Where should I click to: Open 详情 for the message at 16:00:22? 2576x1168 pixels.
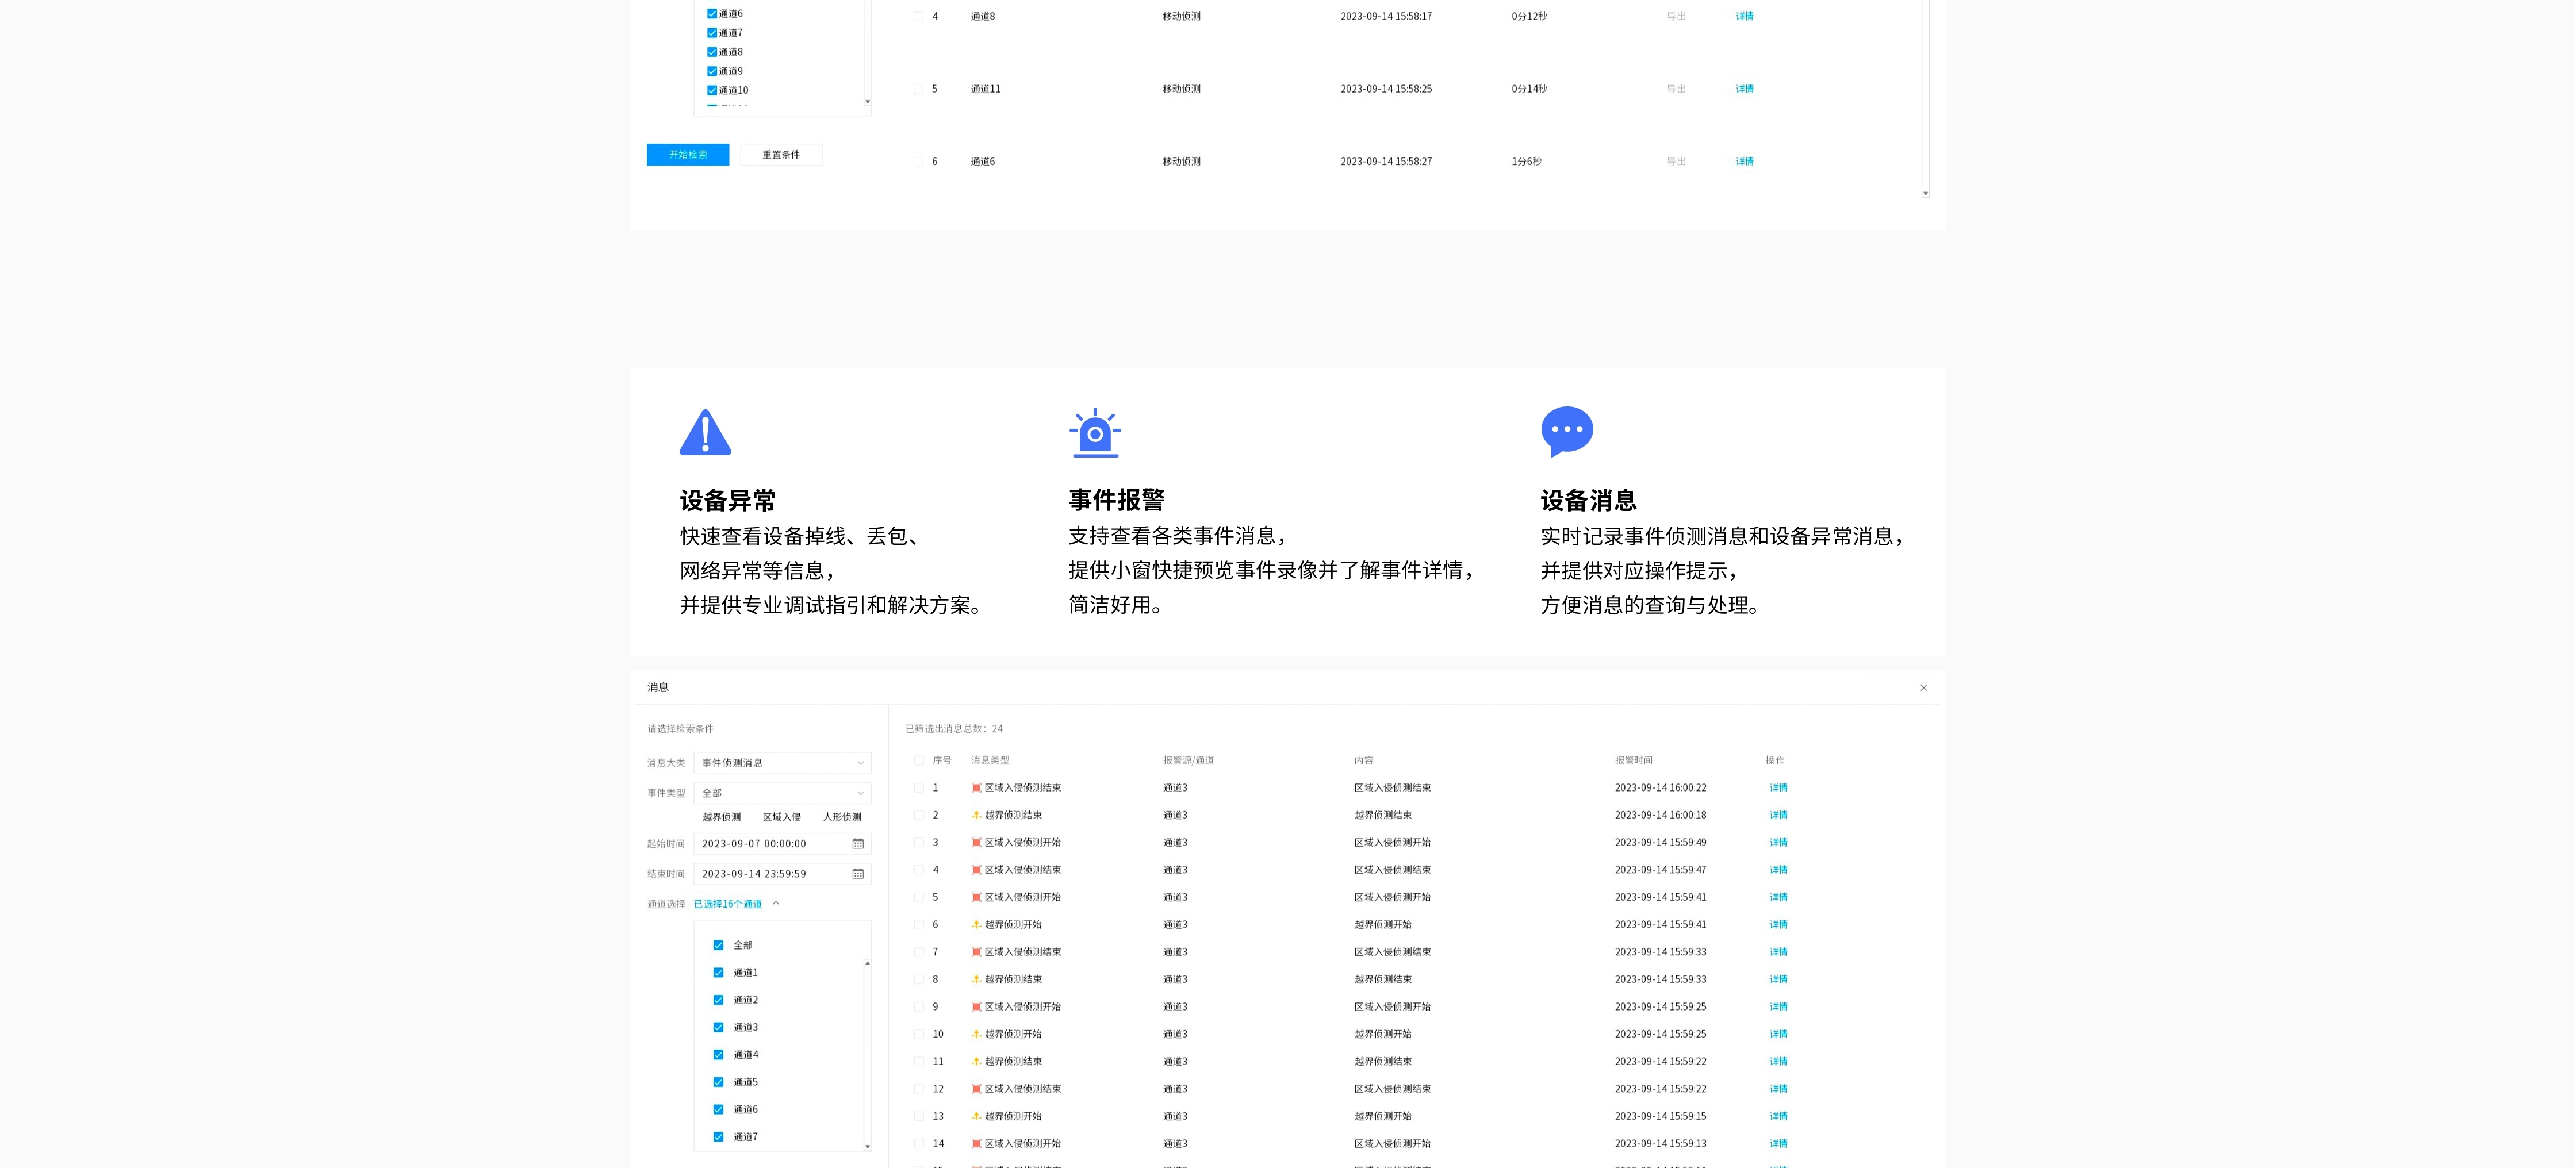point(1778,788)
